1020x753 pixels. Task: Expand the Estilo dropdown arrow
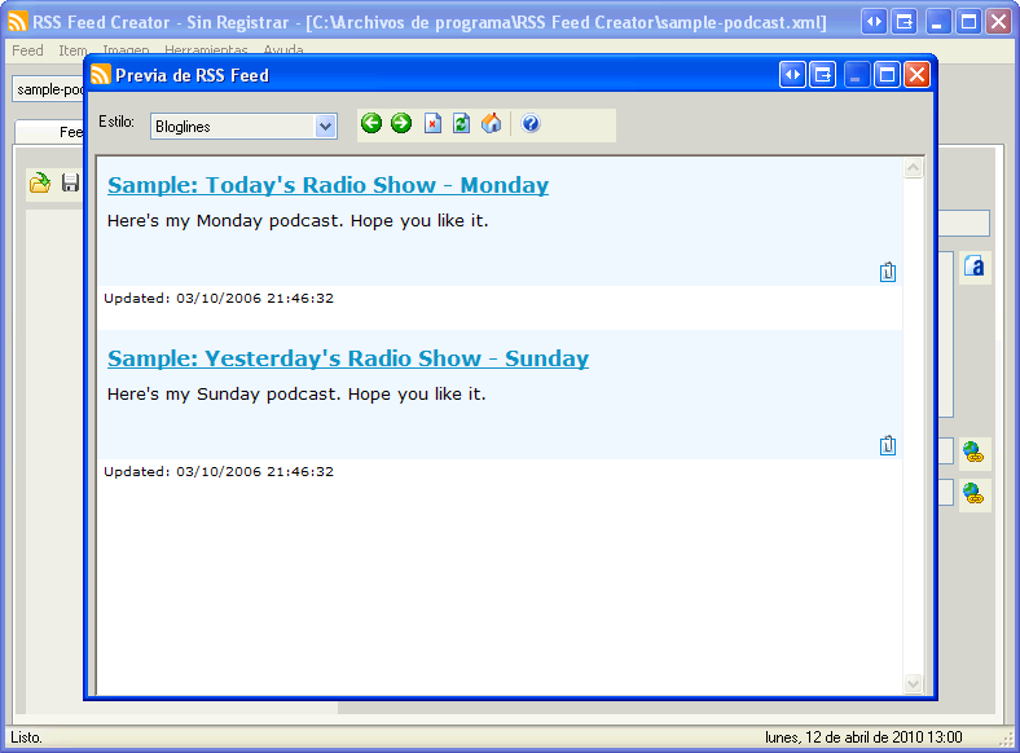point(325,126)
